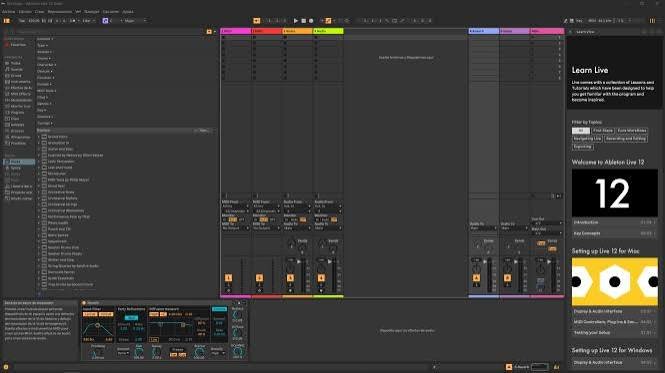Open track 4 Audio To dropdown
Image resolution: width=665 pixels, height=373 pixels.
point(328,228)
